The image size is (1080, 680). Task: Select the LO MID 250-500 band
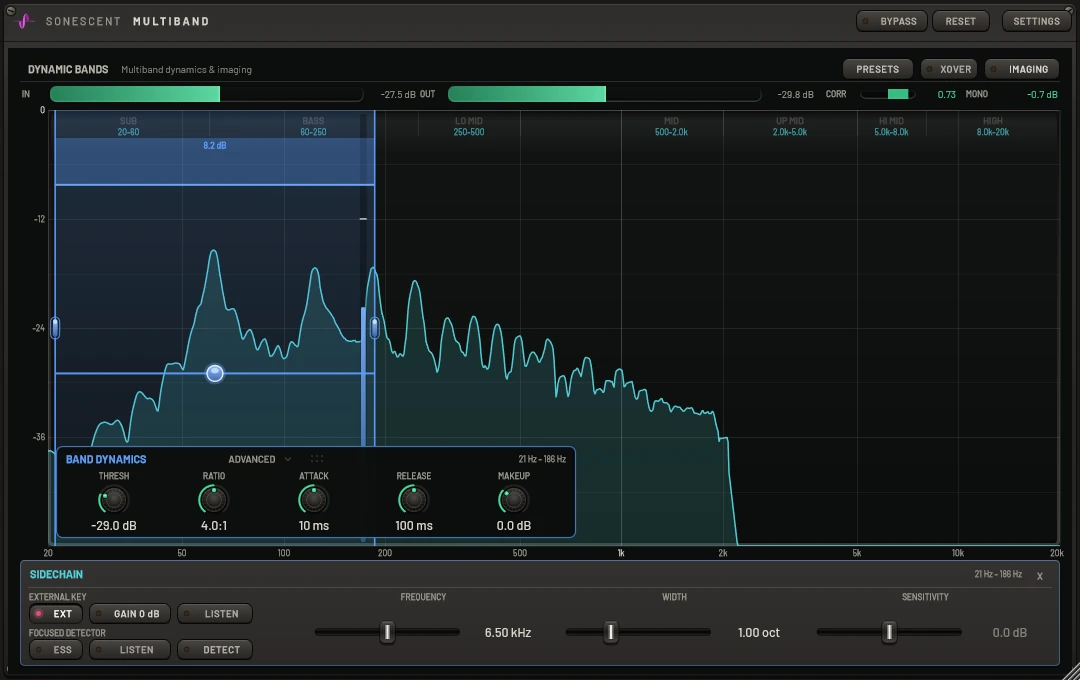pos(468,126)
